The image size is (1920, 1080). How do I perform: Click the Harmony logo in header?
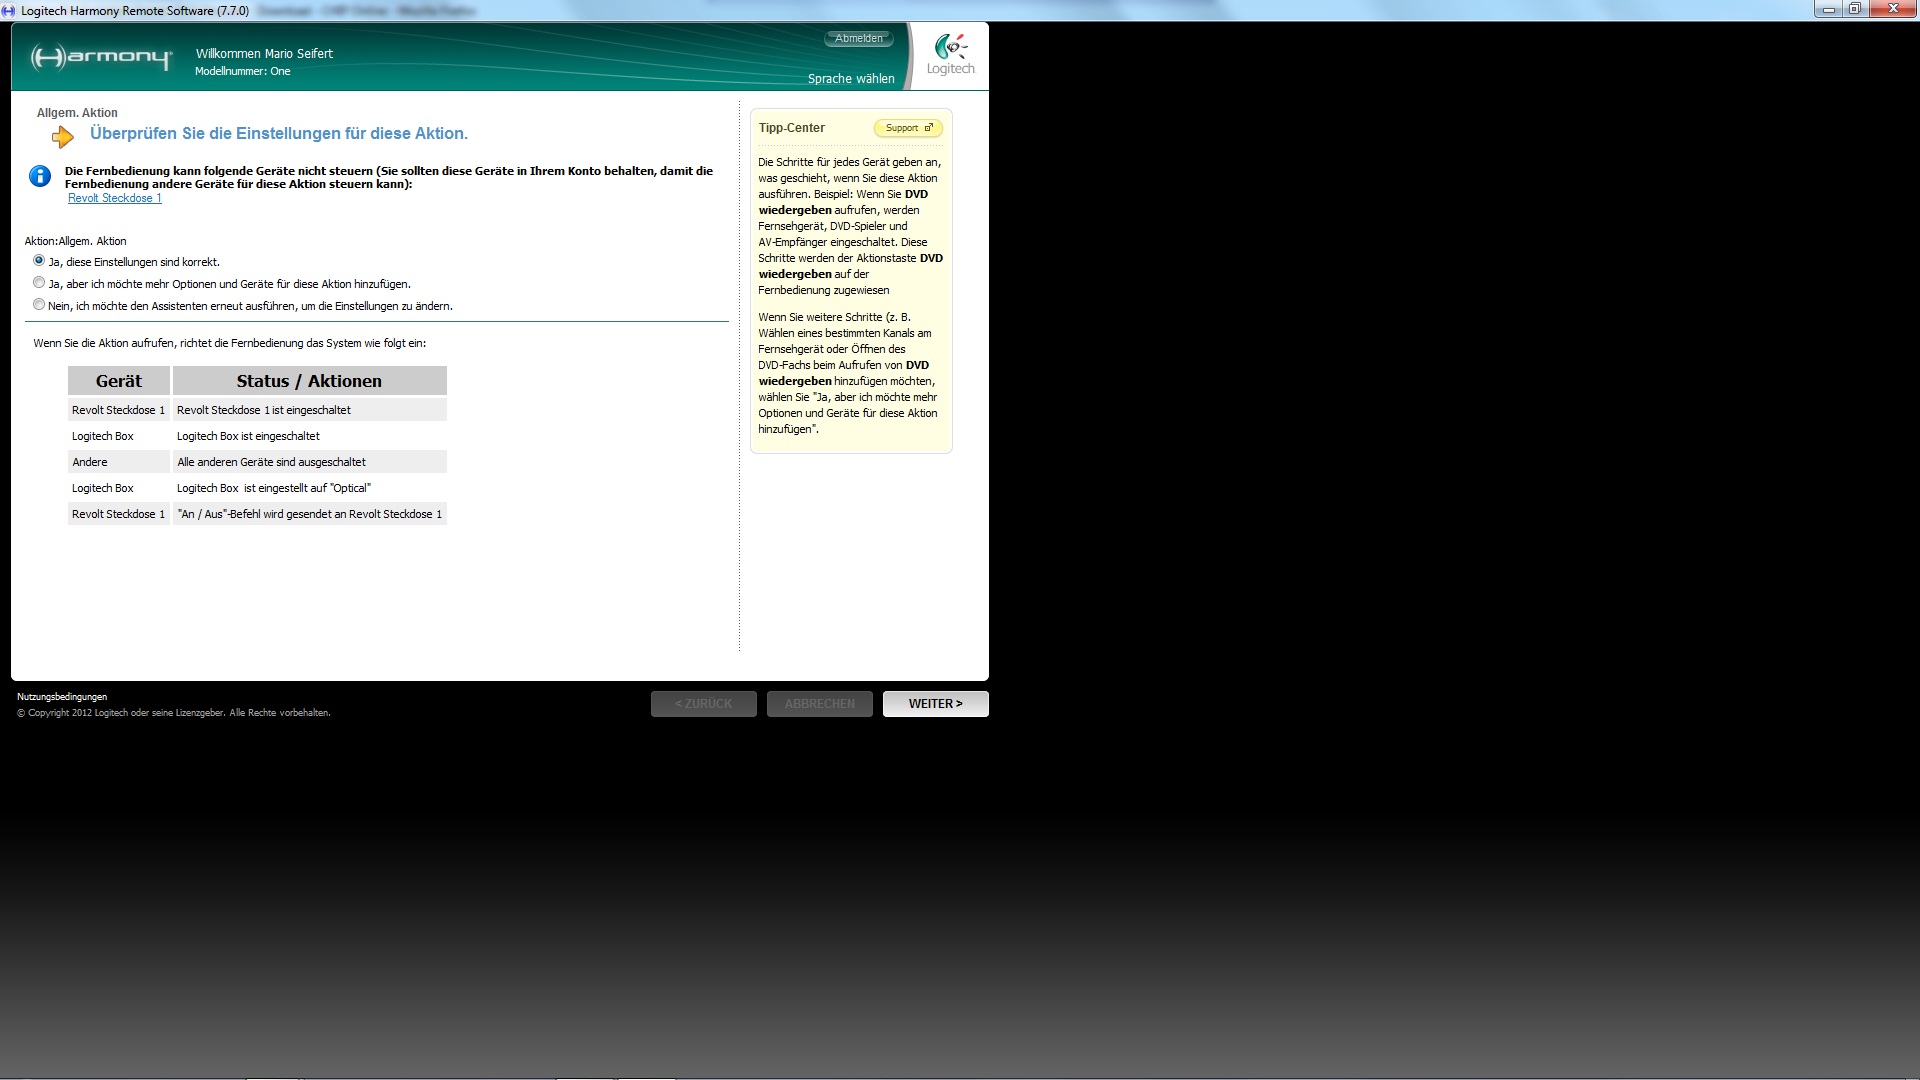pos(101,58)
